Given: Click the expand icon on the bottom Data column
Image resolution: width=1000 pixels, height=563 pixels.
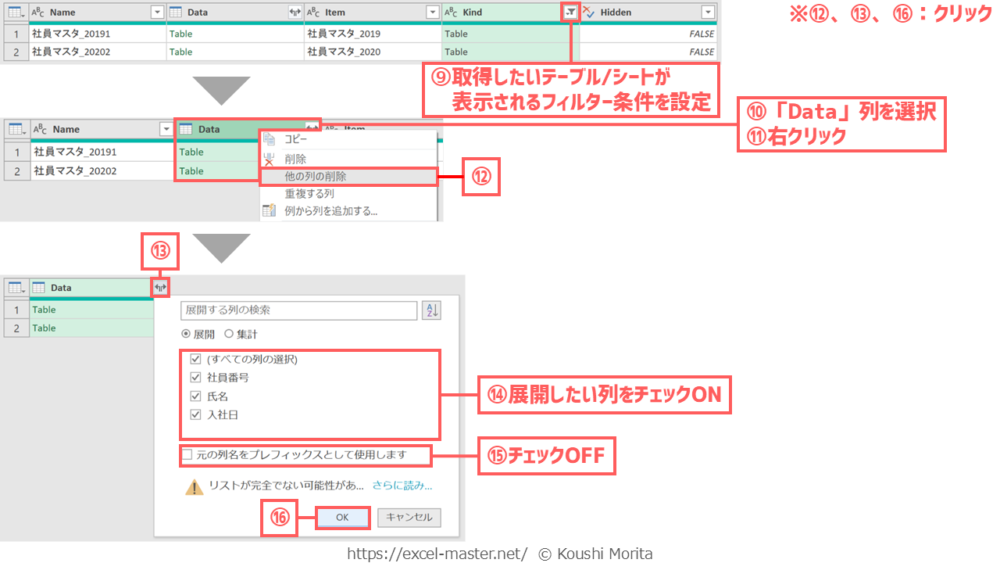Looking at the screenshot, I should (161, 288).
